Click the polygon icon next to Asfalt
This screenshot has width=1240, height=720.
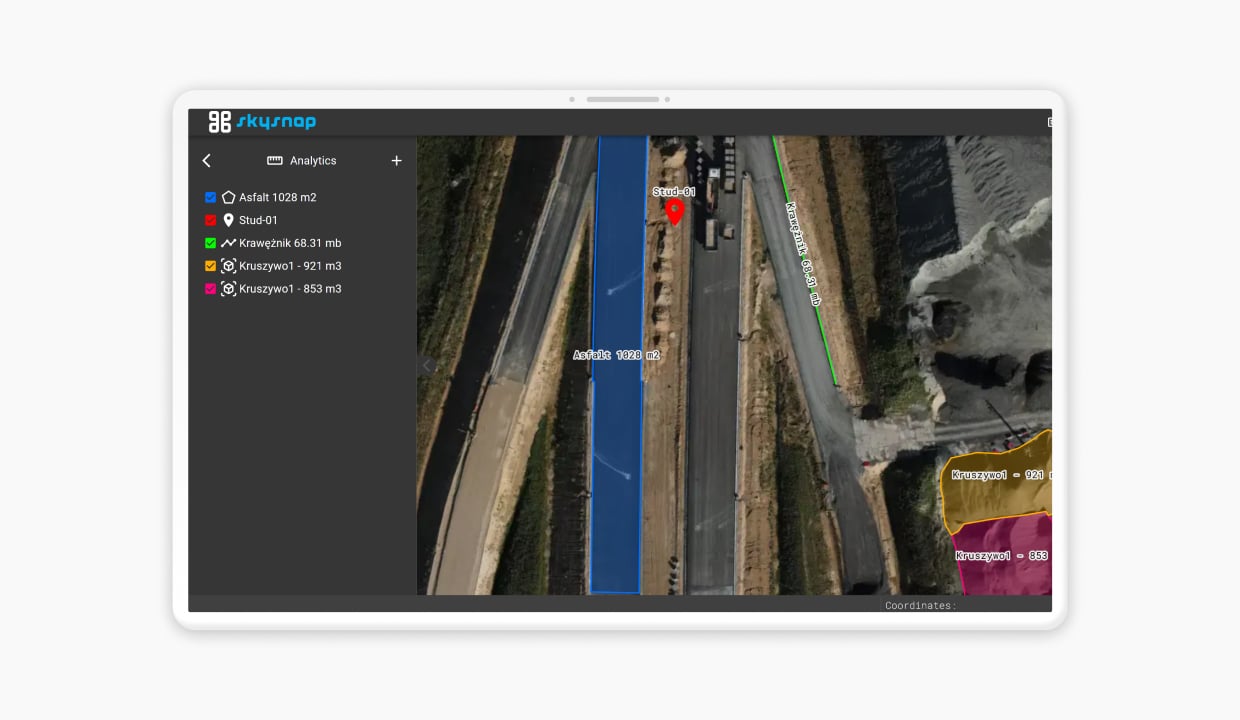click(228, 198)
